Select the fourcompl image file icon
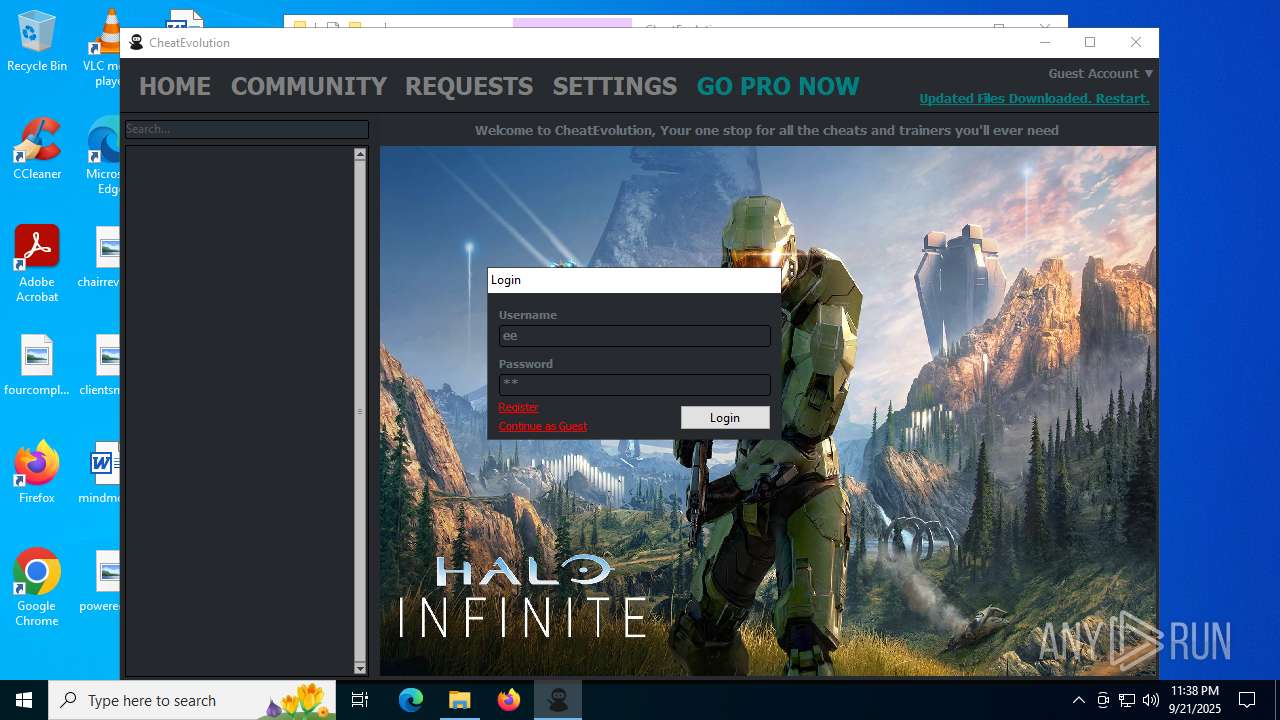 (x=37, y=366)
